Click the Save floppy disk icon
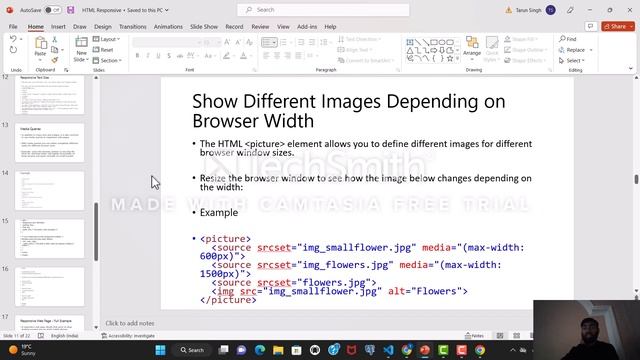 tap(71, 10)
